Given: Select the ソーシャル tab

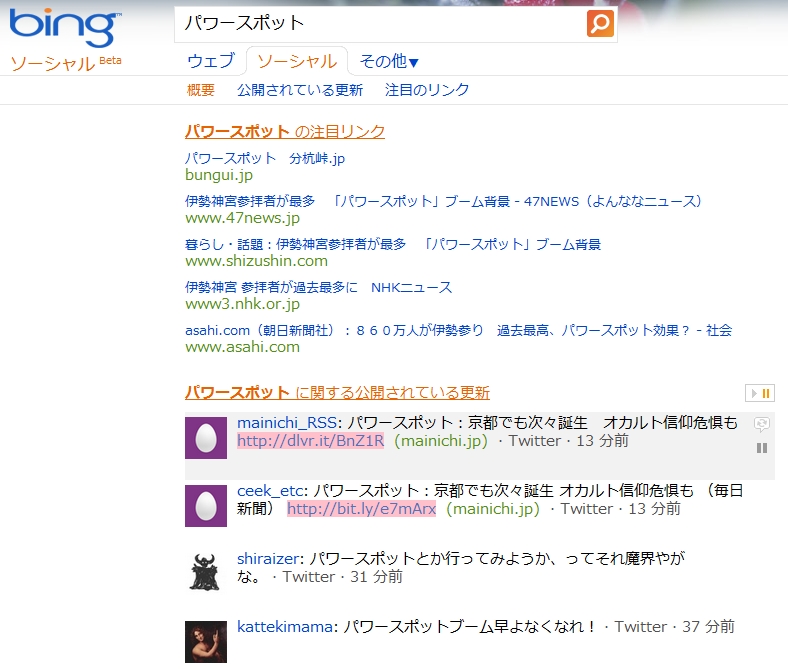Looking at the screenshot, I should (297, 61).
